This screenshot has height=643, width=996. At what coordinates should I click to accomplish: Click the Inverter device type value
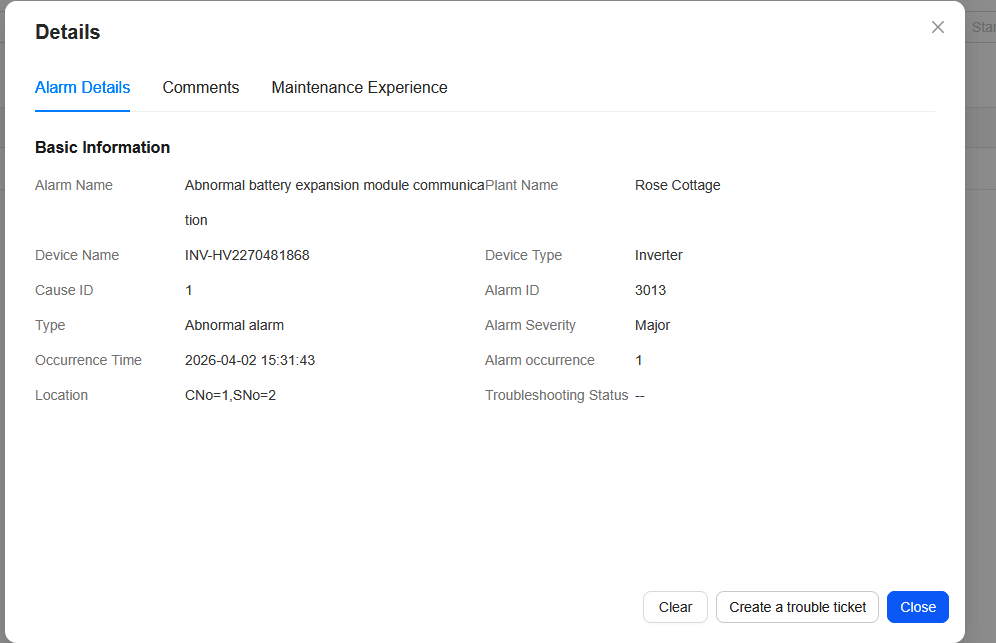[x=658, y=256]
